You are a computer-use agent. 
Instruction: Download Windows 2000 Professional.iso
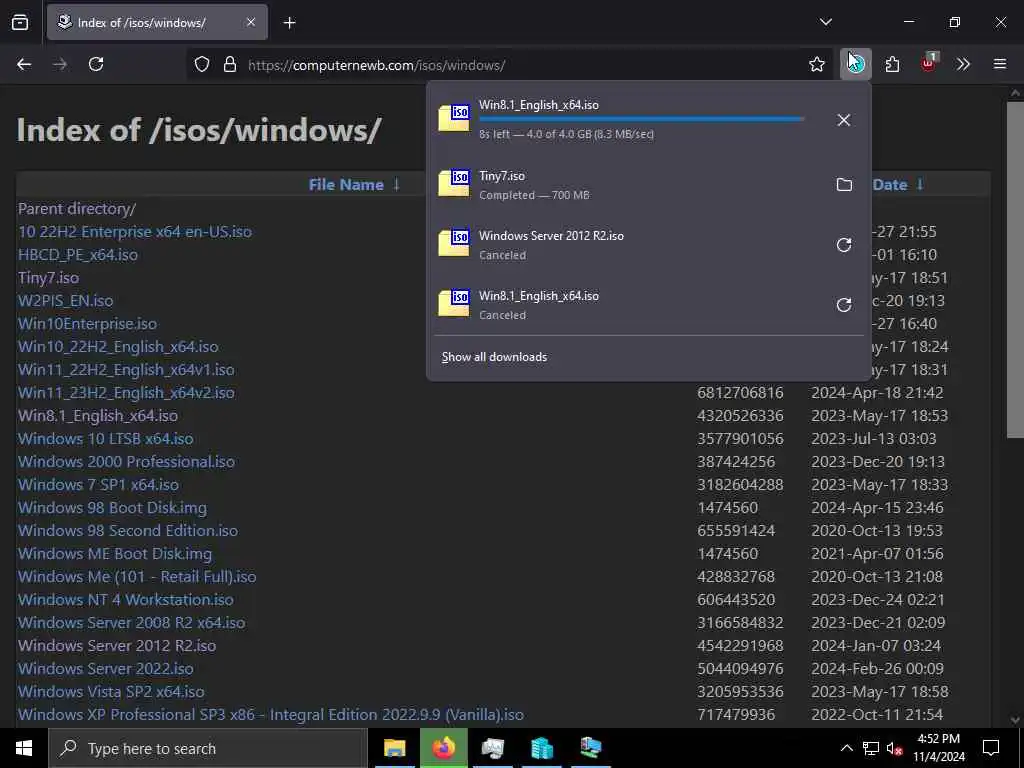126,461
